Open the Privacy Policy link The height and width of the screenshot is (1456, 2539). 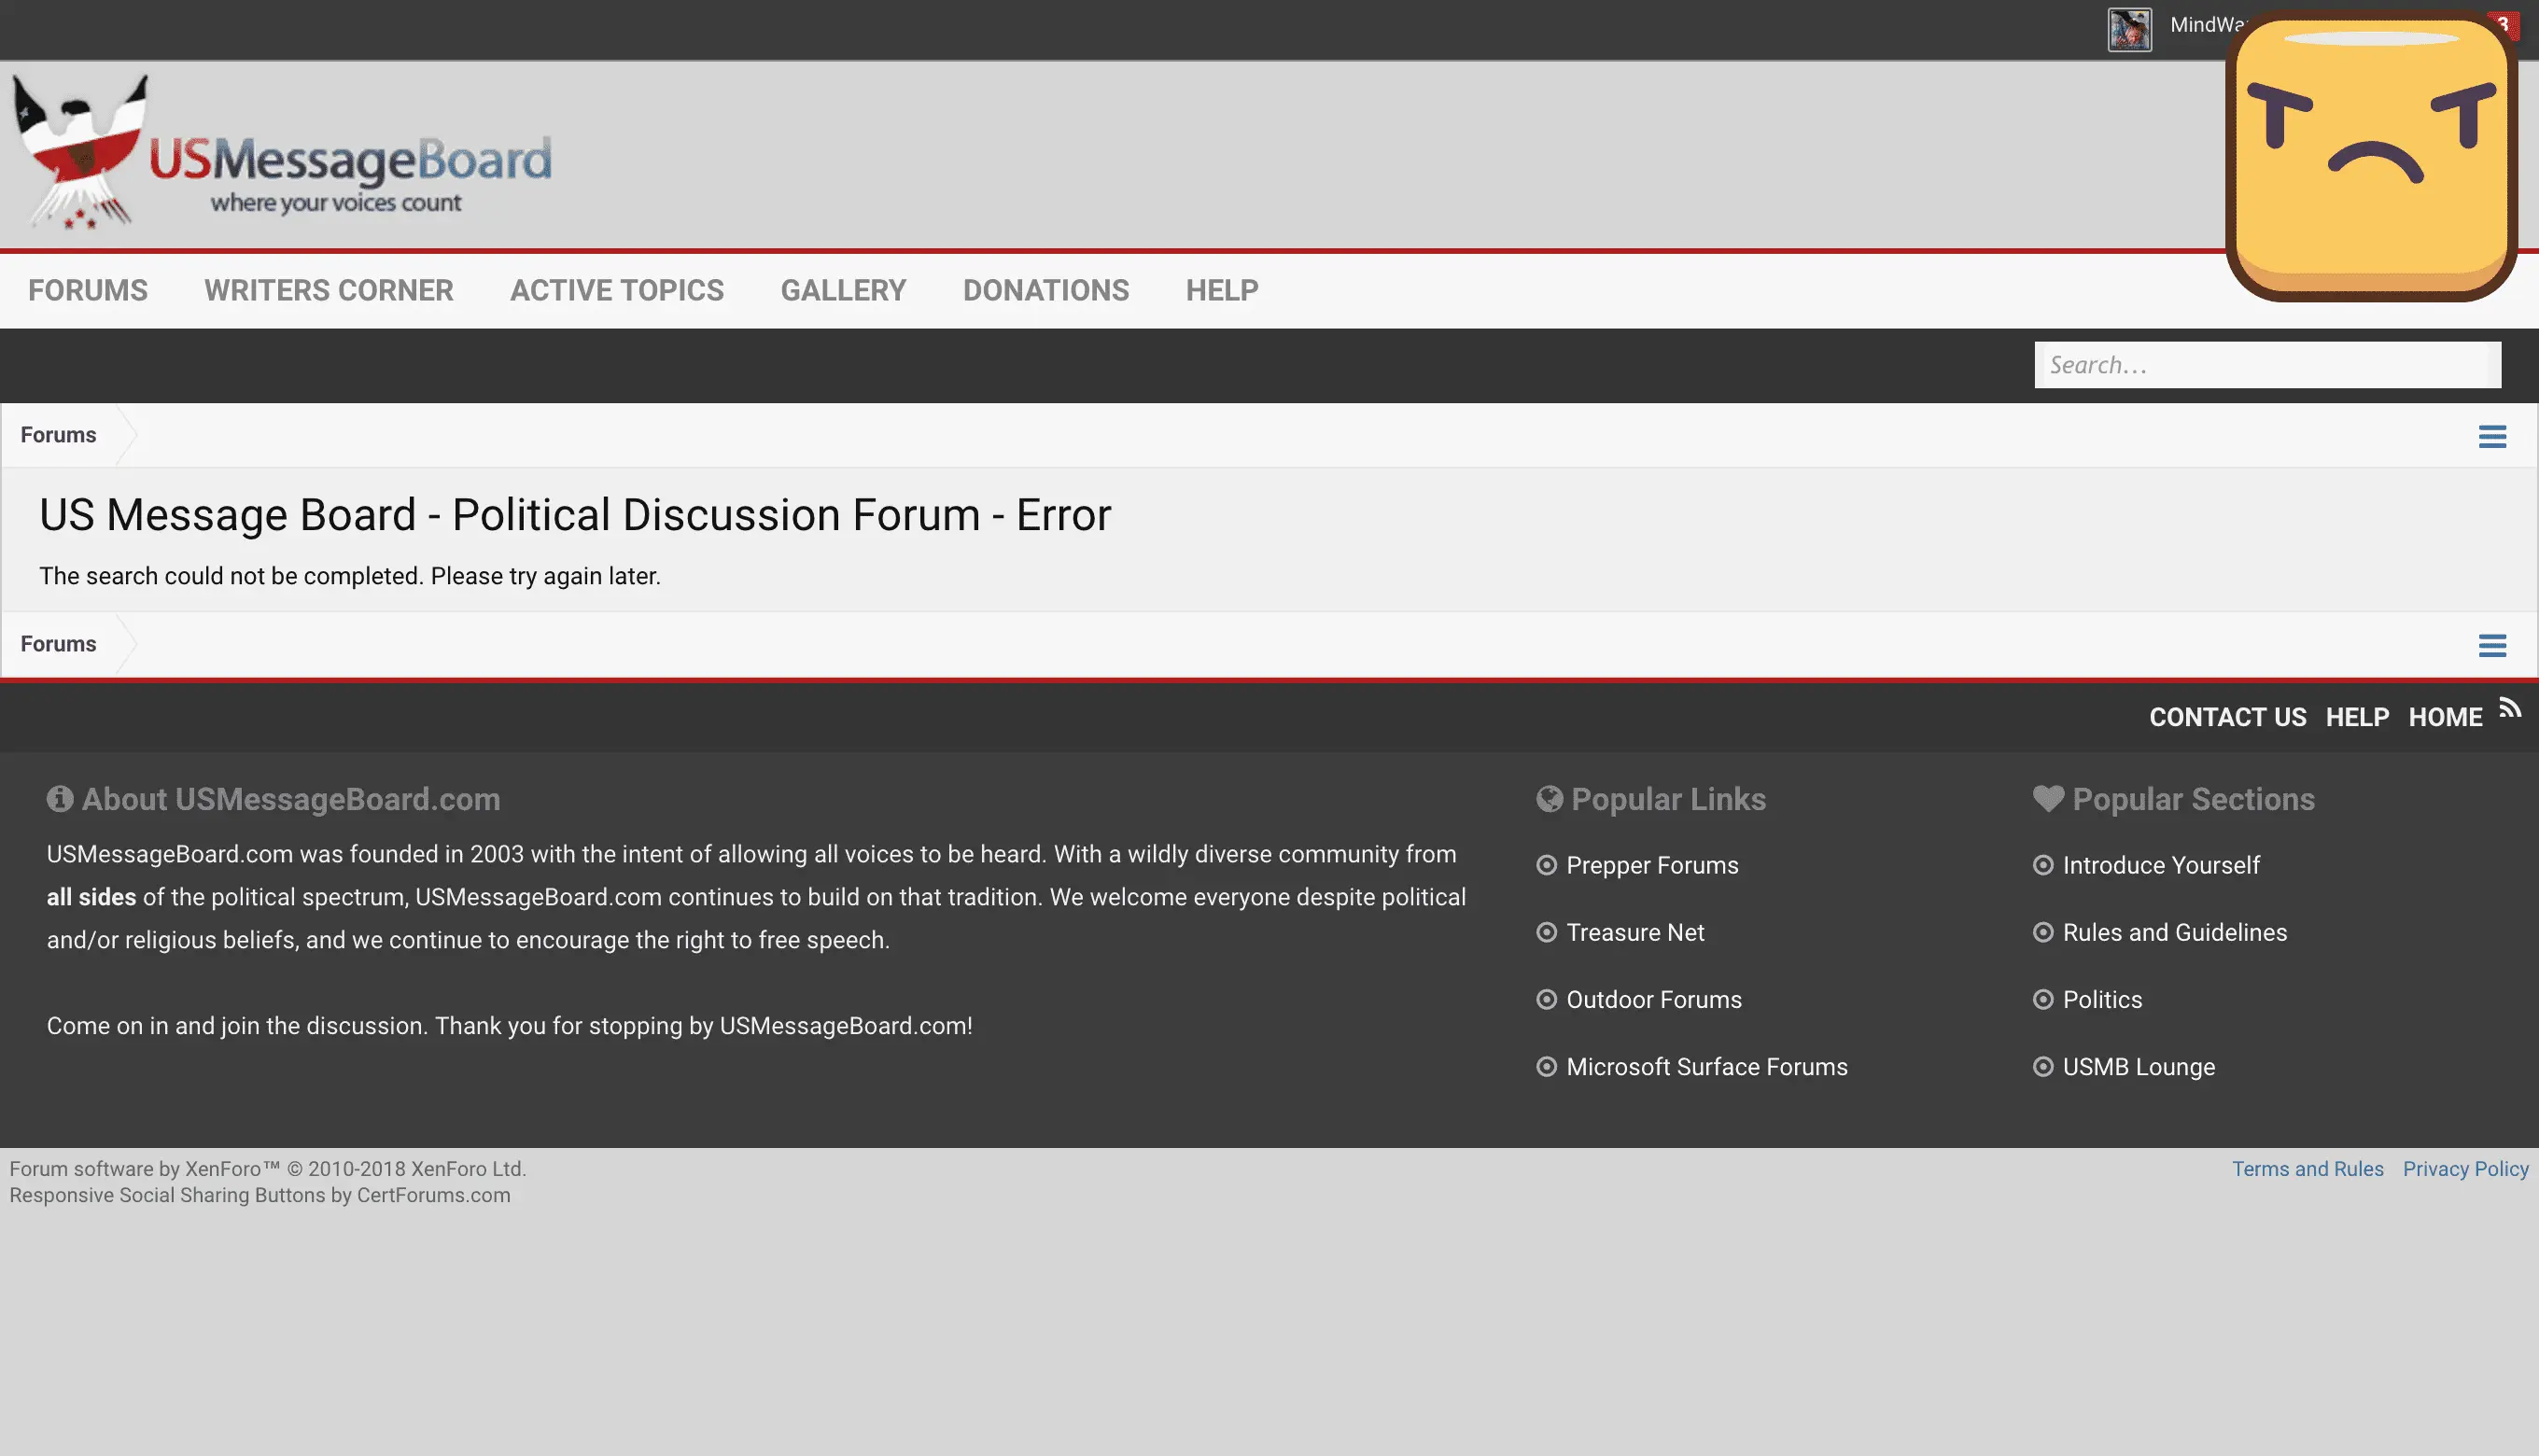tap(2465, 1169)
